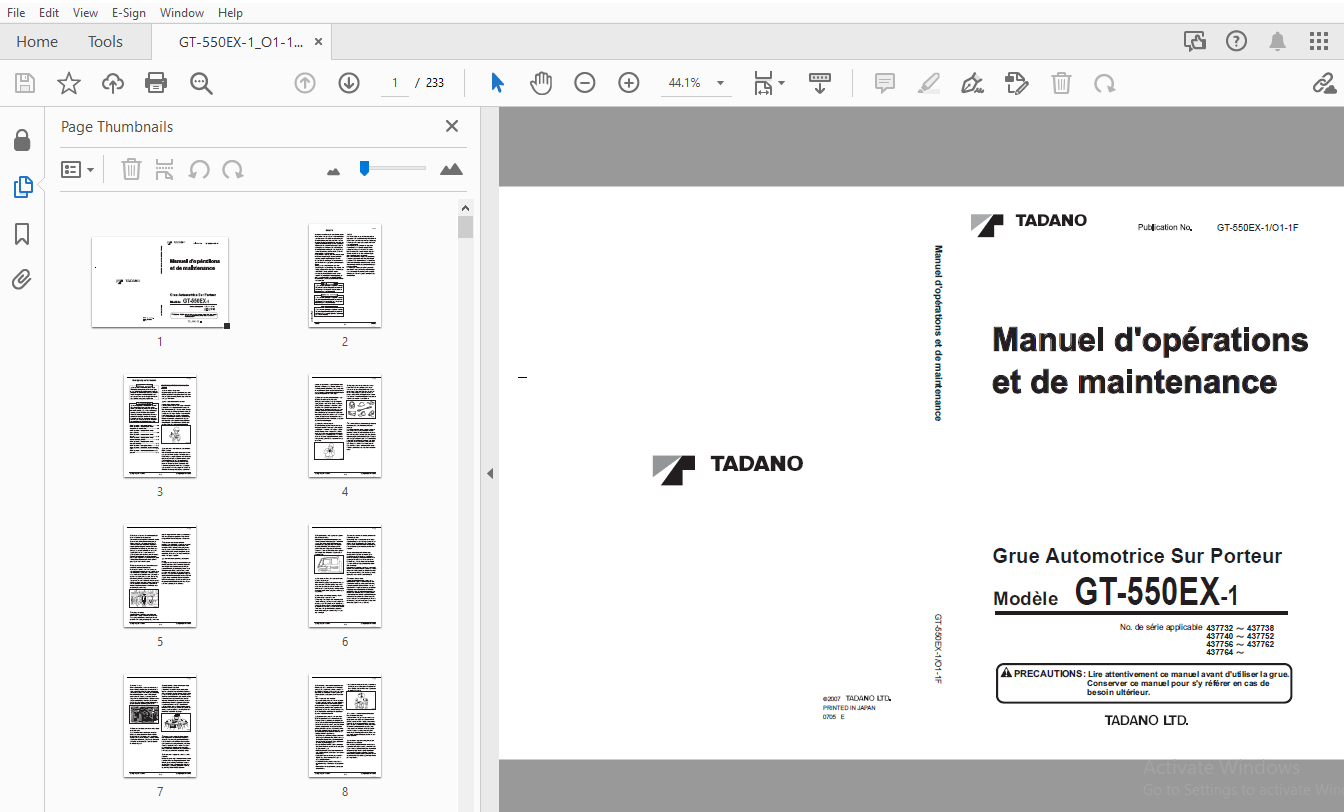1344x812 pixels.
Task: Open the E-Sign menu
Action: tap(129, 13)
